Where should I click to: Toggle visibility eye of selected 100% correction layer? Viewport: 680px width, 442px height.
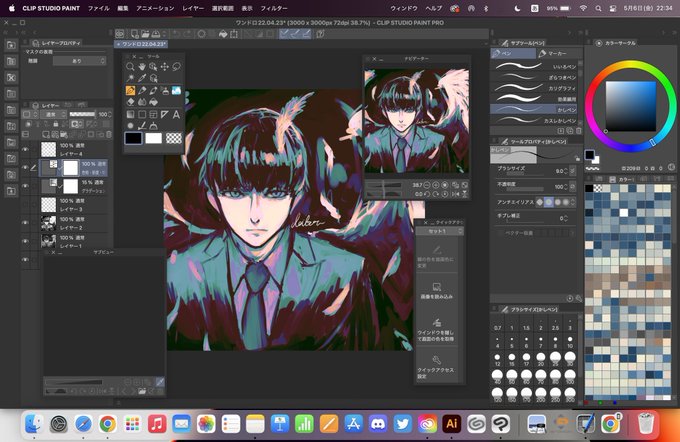[25, 167]
